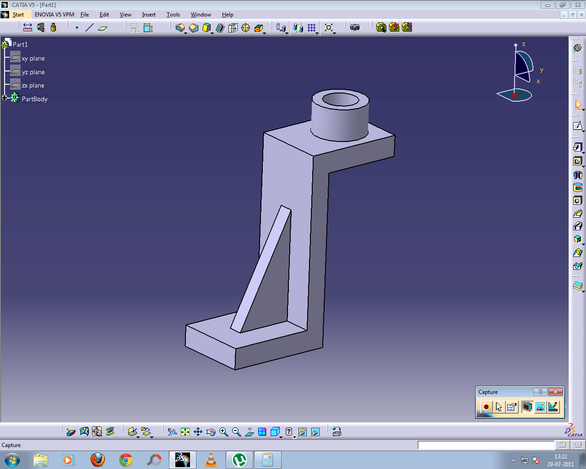The width and height of the screenshot is (586, 469).
Task: Select the Hole tool
Action: click(x=577, y=201)
